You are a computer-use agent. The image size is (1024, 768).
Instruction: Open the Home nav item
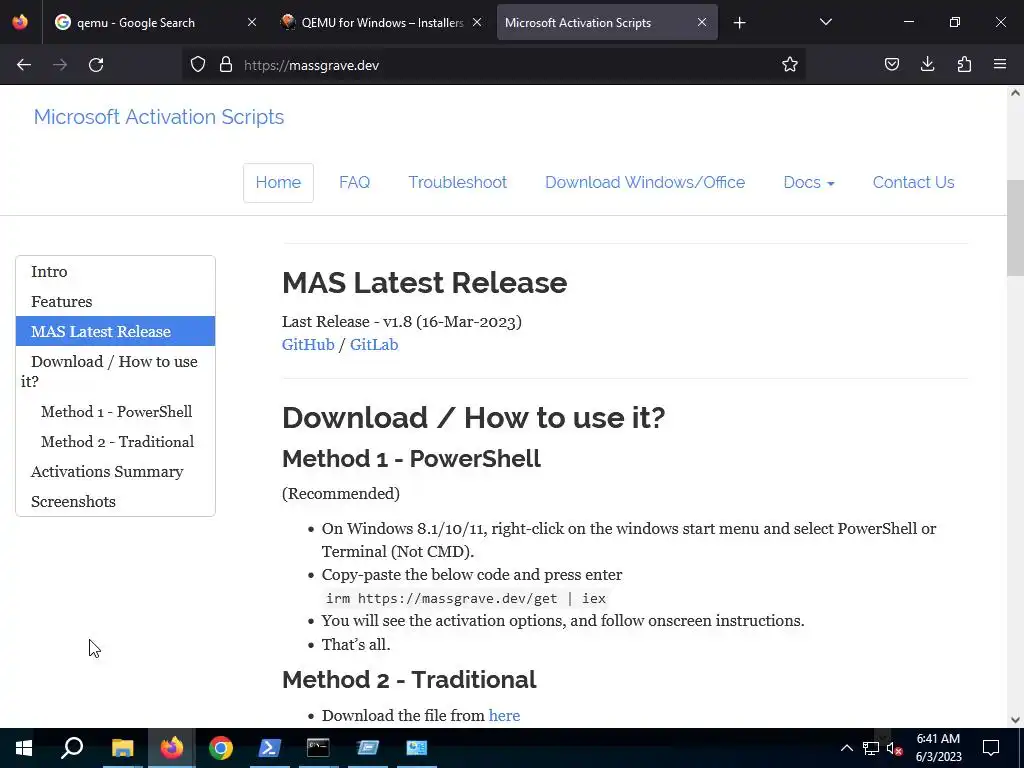point(278,183)
